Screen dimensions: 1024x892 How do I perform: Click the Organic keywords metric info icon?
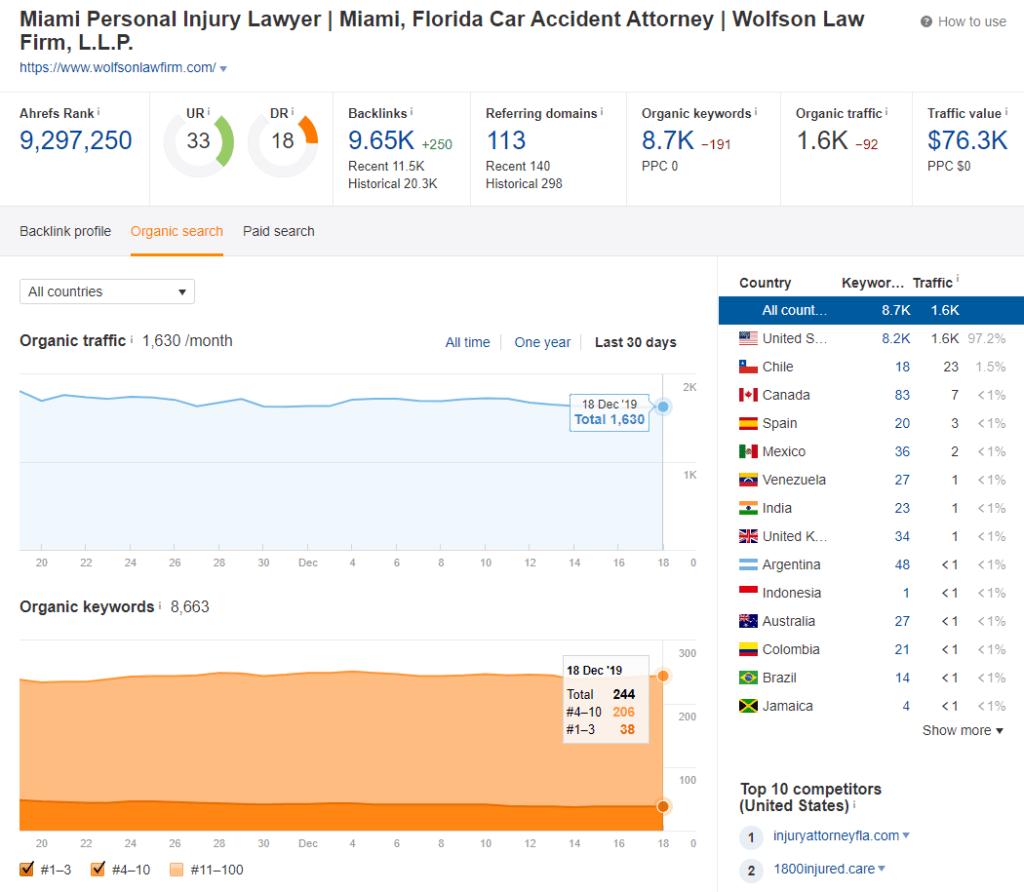click(x=756, y=112)
